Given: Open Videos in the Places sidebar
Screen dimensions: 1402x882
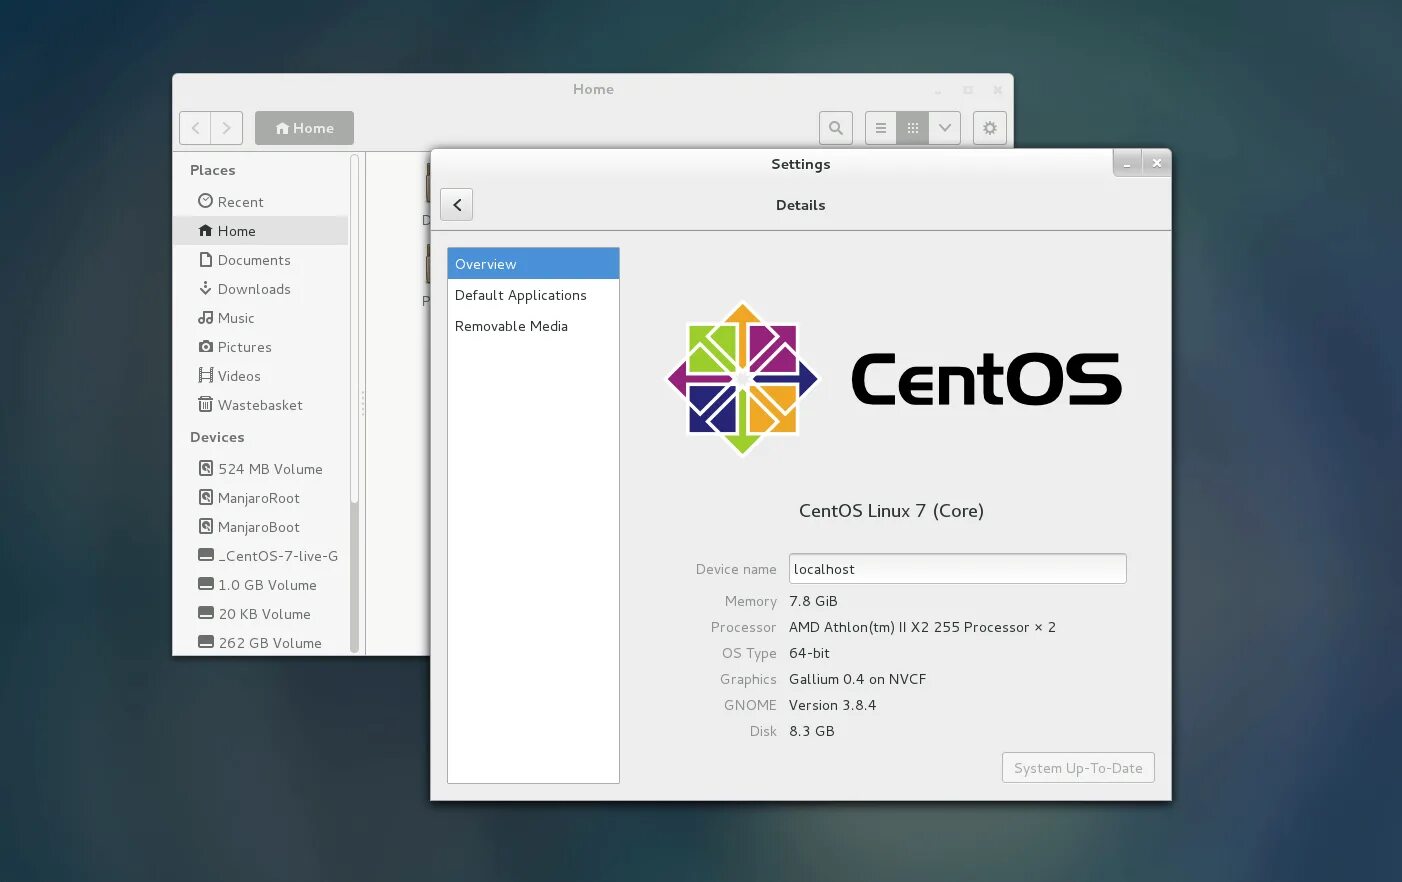Looking at the screenshot, I should 261,376.
